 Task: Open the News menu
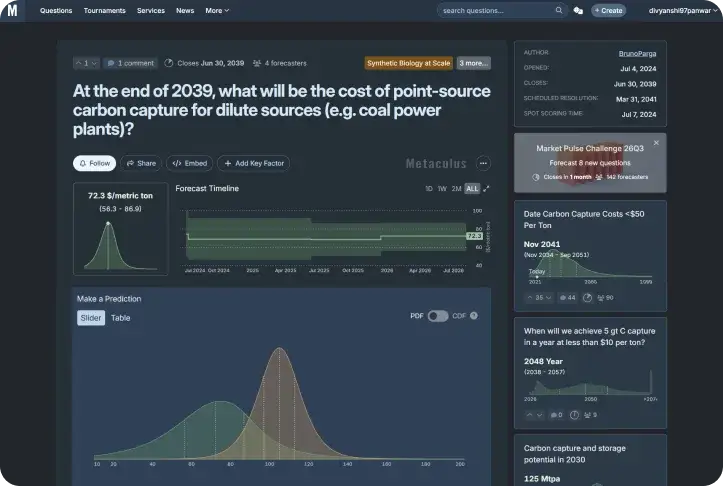pyautogui.click(x=185, y=11)
